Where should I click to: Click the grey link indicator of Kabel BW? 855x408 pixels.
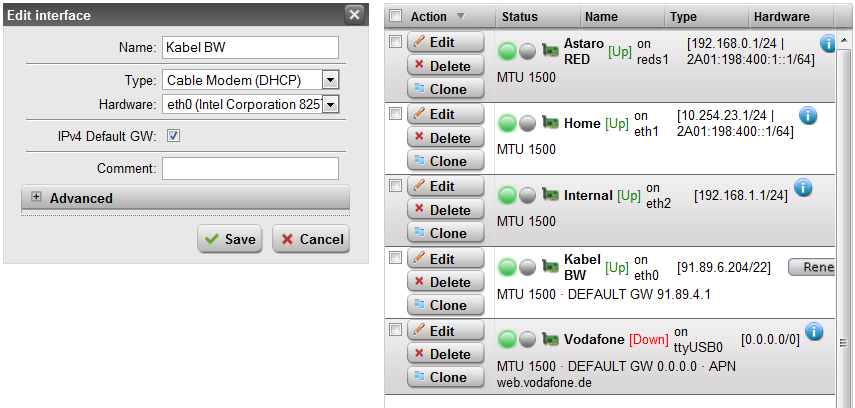coord(527,267)
